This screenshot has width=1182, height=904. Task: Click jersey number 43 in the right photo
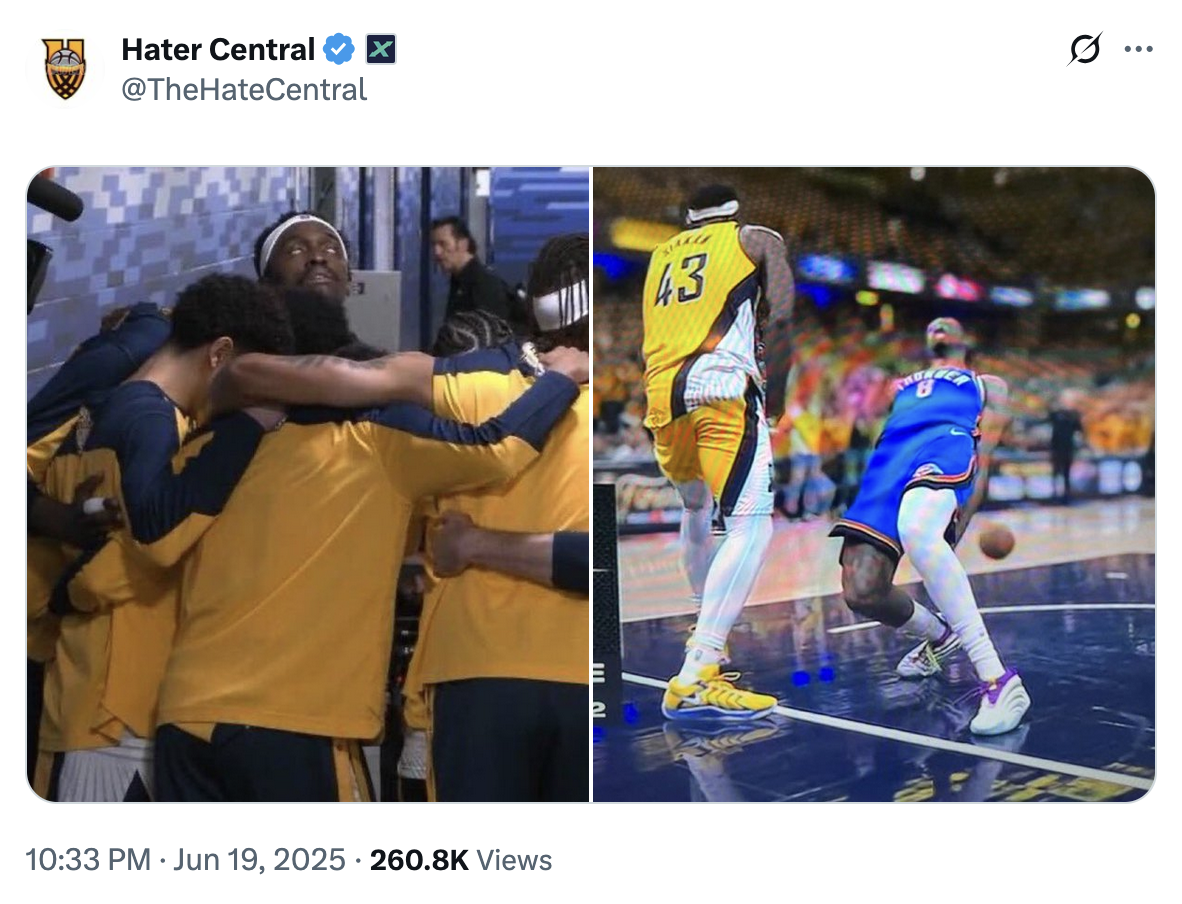tap(680, 280)
